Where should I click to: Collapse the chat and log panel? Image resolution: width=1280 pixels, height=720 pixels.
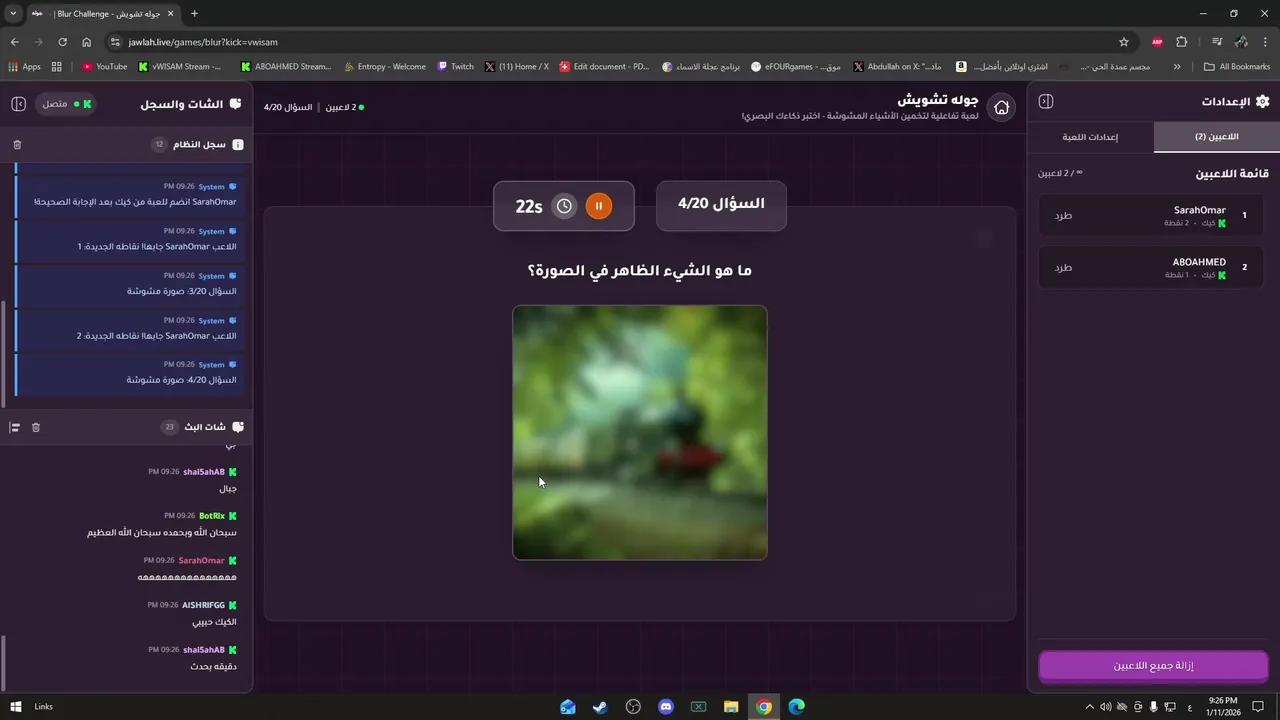19,104
